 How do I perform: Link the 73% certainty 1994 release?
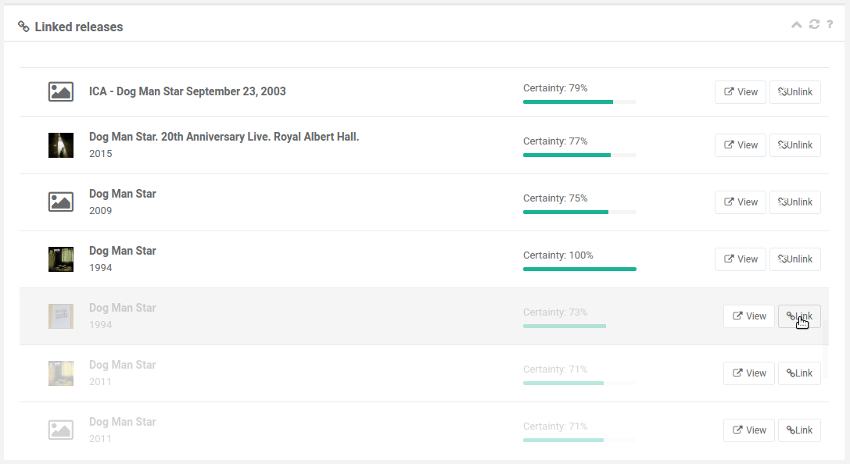click(x=799, y=316)
